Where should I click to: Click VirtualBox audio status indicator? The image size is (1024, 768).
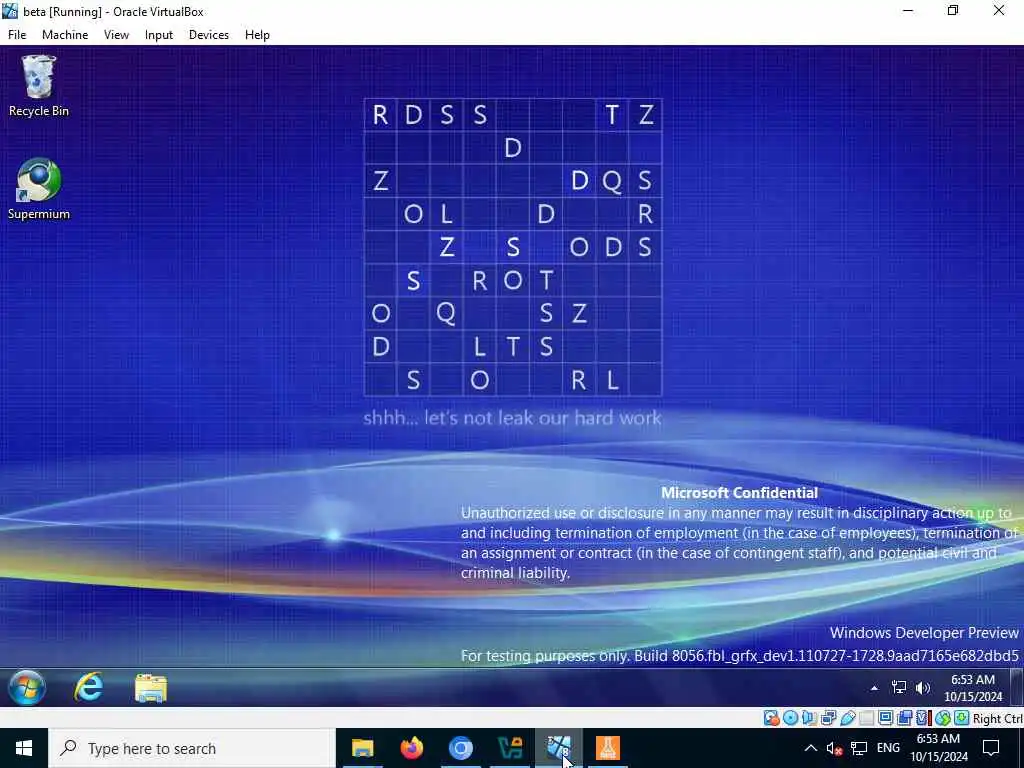pyautogui.click(x=810, y=718)
